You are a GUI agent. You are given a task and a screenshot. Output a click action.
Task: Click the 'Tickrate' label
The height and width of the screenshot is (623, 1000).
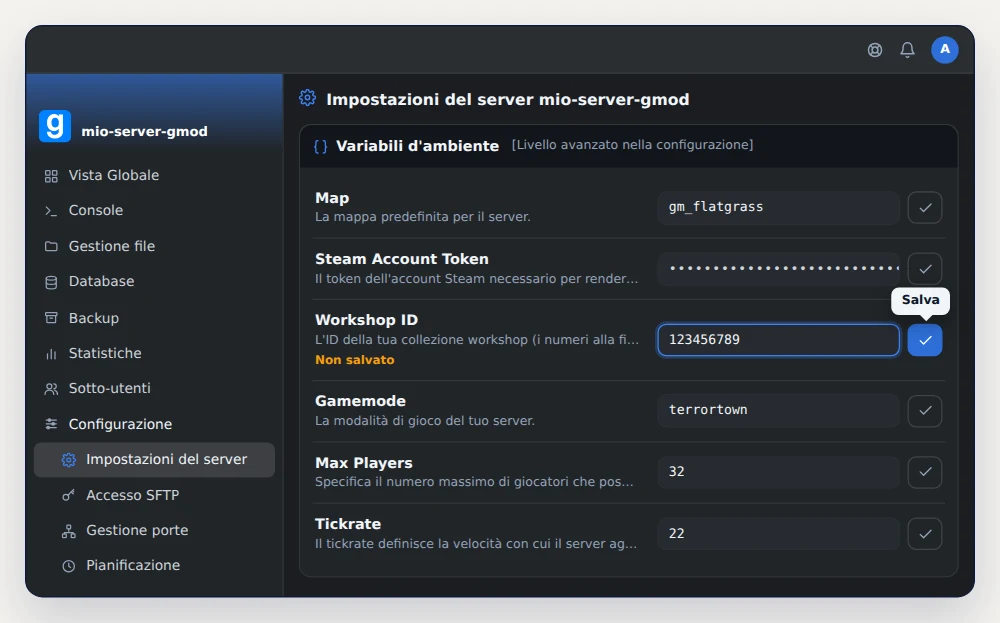point(348,524)
